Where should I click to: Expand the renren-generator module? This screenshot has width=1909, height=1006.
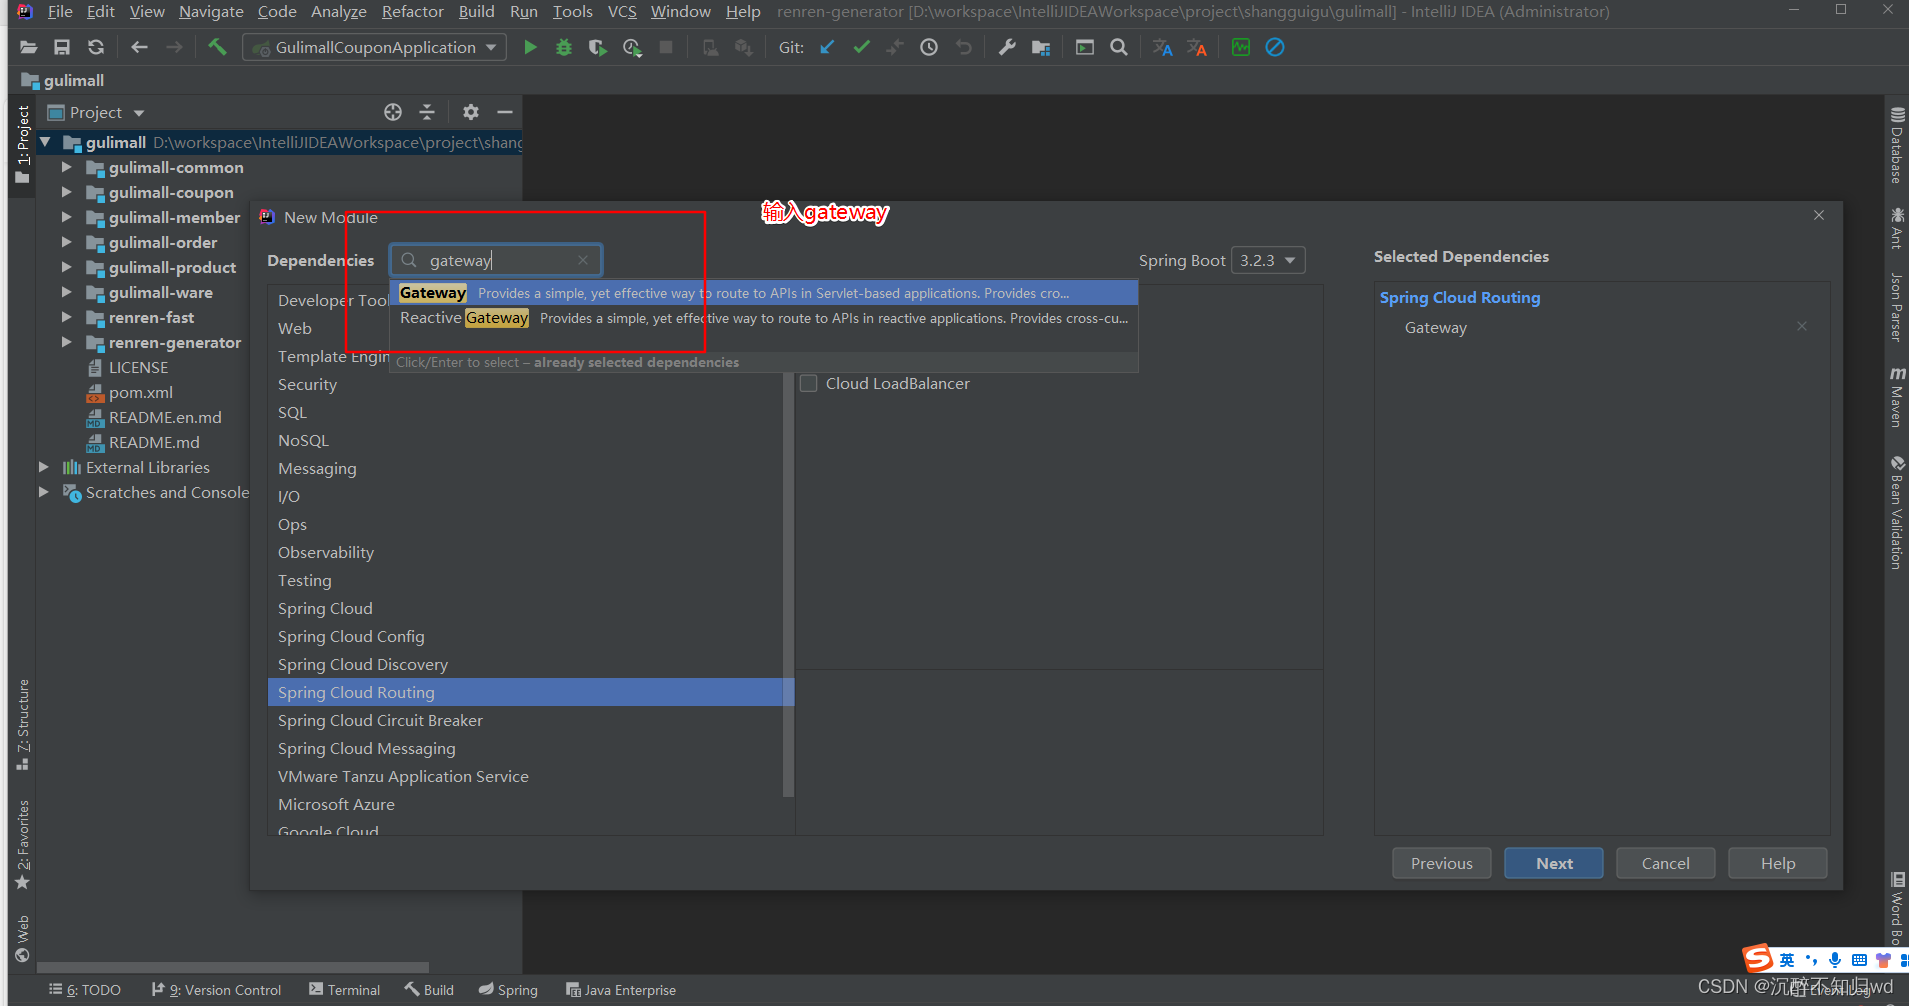(67, 342)
